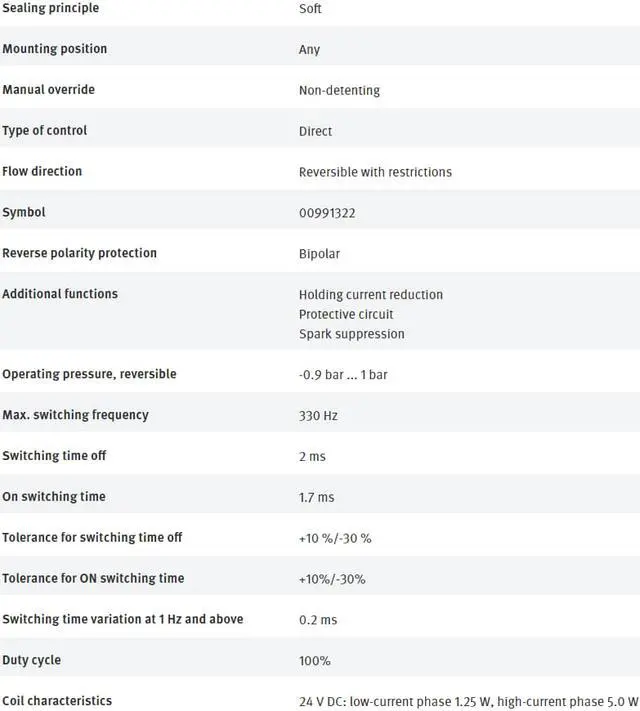Viewport: 640px width, 711px height.
Task: Click the 'Switching time off' label
Action: (53, 456)
